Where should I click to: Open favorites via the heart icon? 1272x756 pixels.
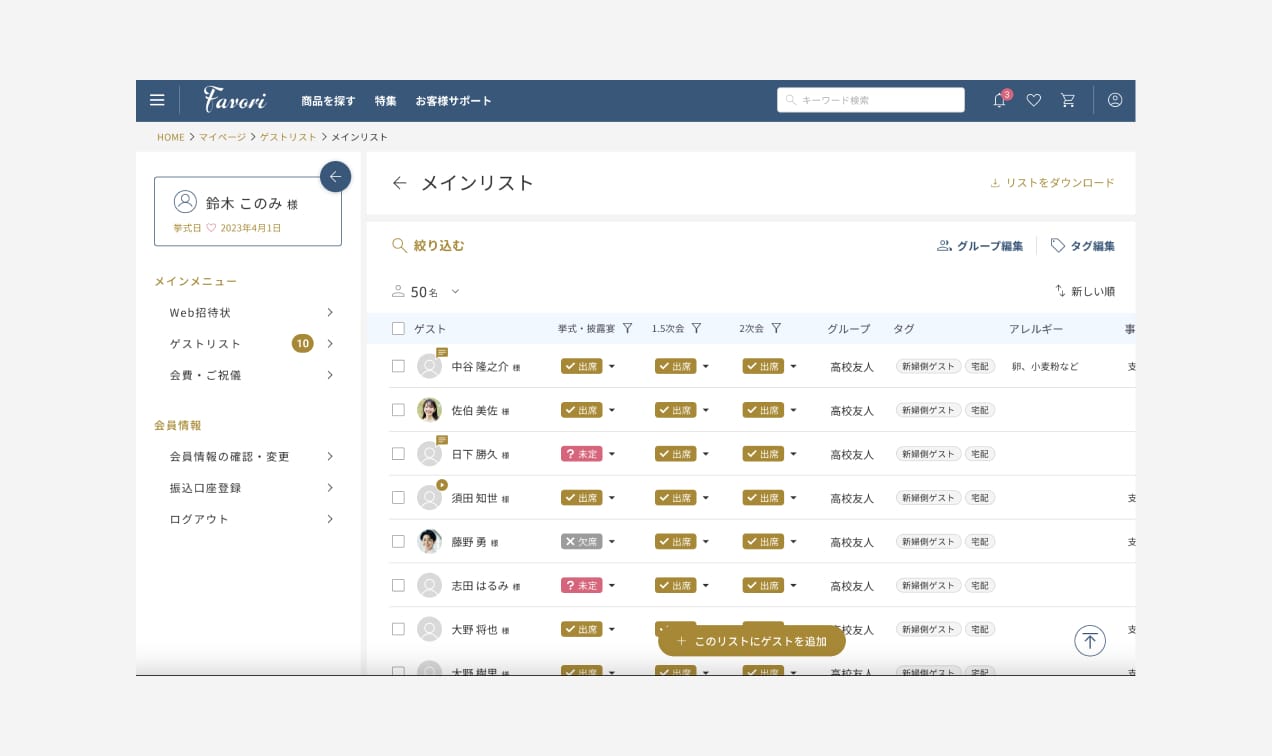(x=1034, y=100)
